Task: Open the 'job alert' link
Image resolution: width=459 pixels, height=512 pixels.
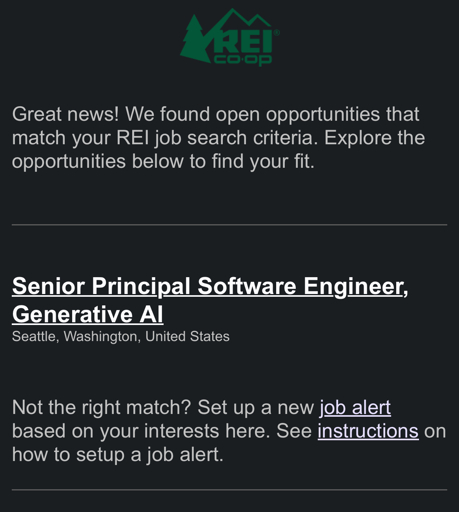Action: 355,407
